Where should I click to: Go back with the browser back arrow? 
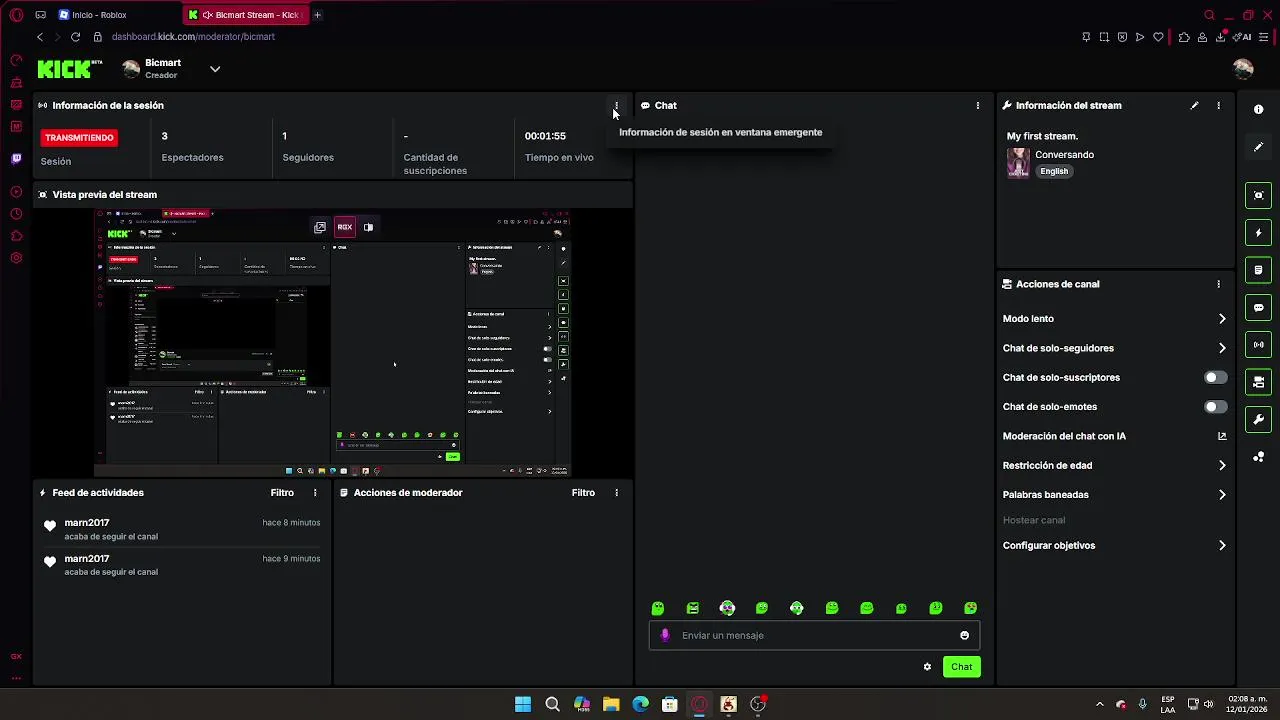tap(40, 37)
